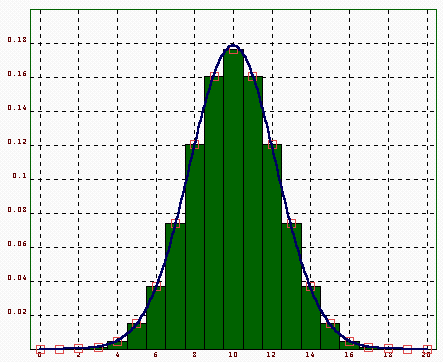The height and width of the screenshot is (362, 443).
Task: Click the tallest green bar centered at 10
Action: click(x=233, y=199)
